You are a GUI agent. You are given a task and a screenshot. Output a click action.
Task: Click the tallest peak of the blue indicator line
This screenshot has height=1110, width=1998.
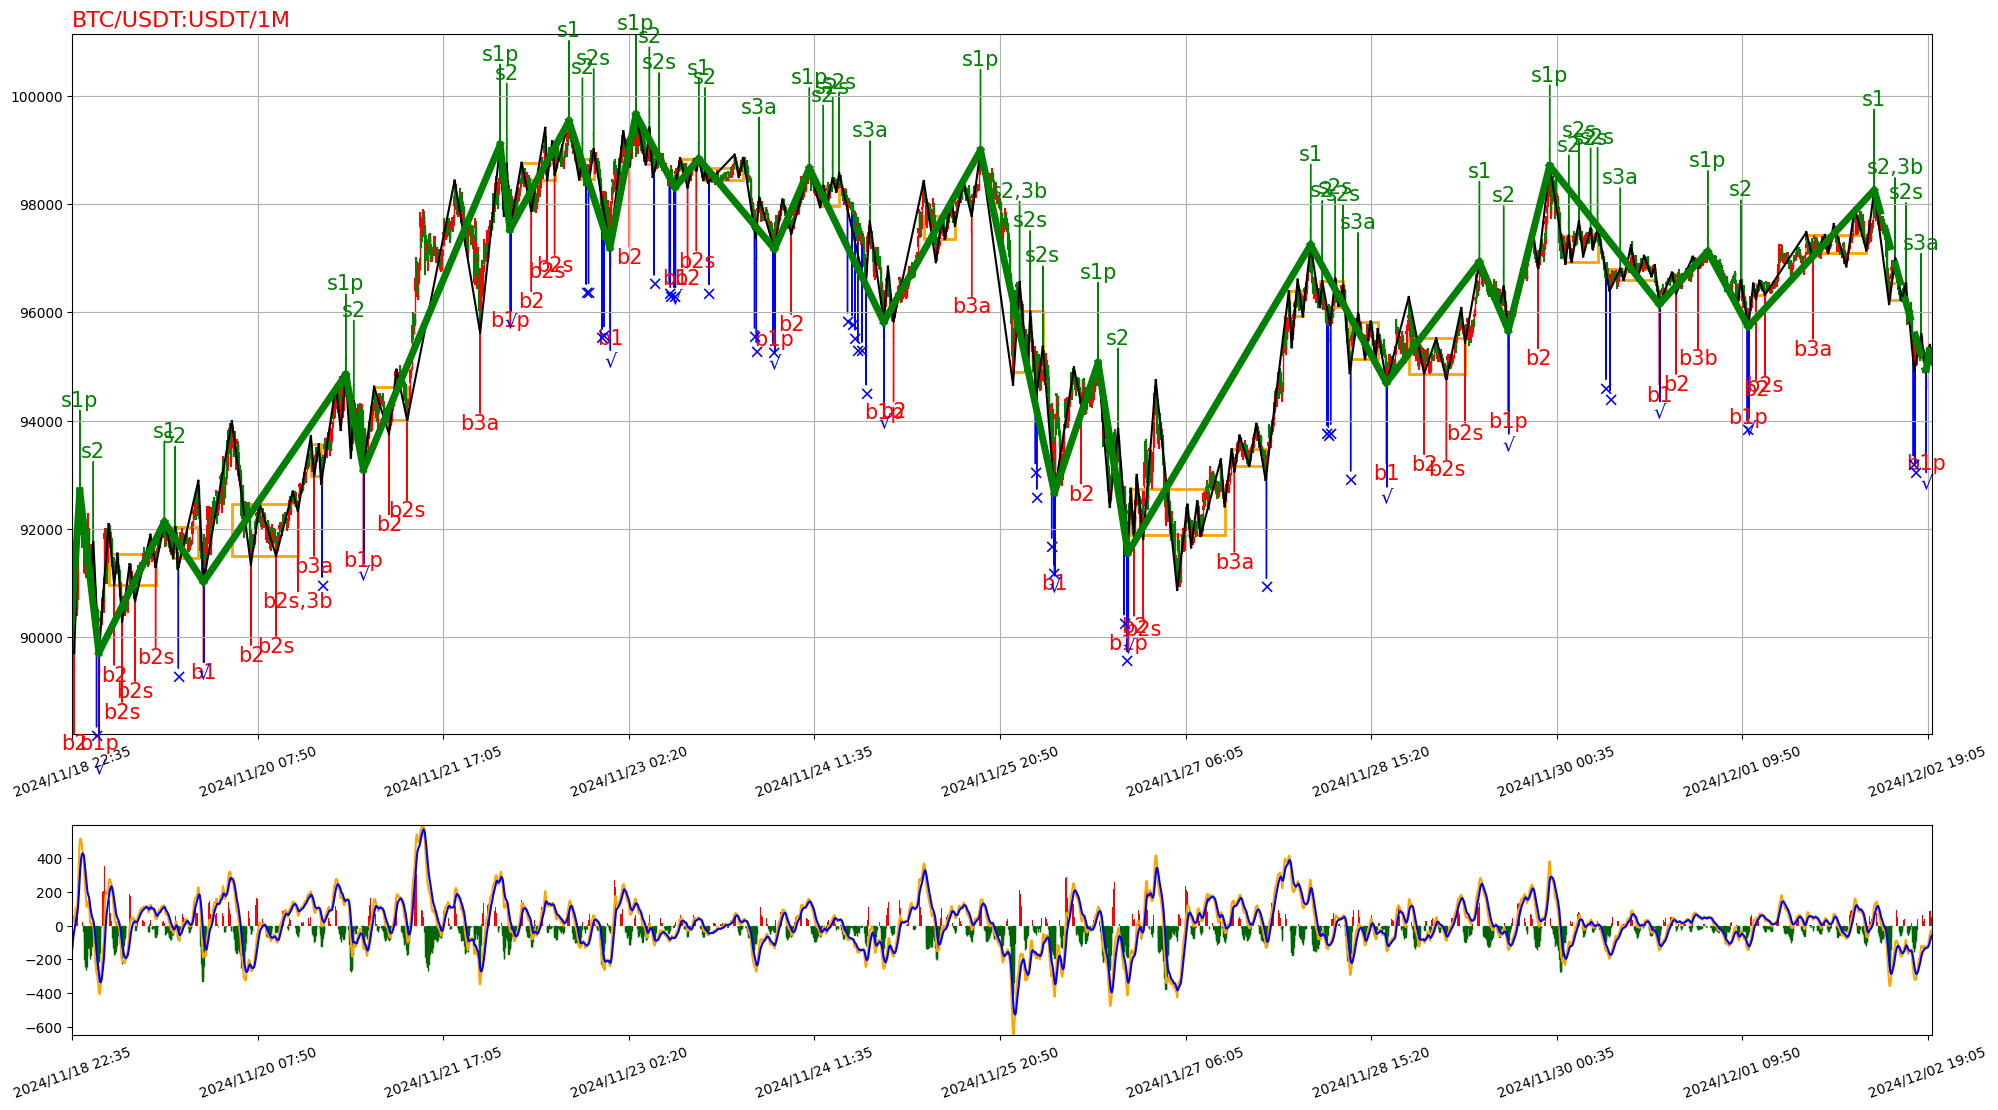423,830
